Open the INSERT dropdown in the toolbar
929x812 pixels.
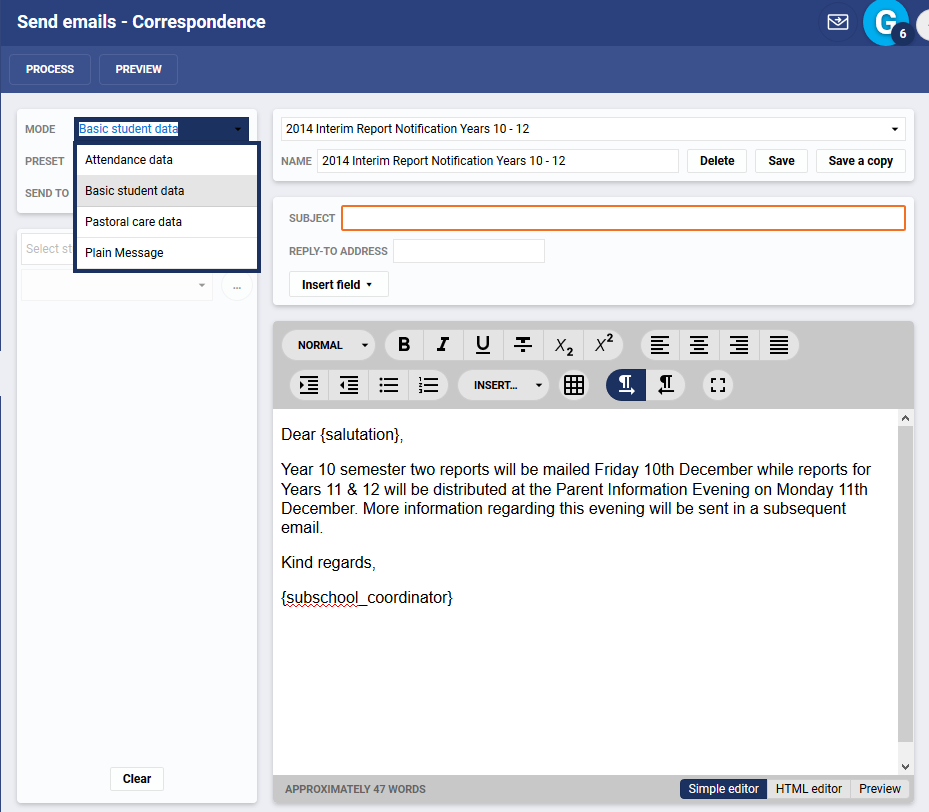coord(503,385)
